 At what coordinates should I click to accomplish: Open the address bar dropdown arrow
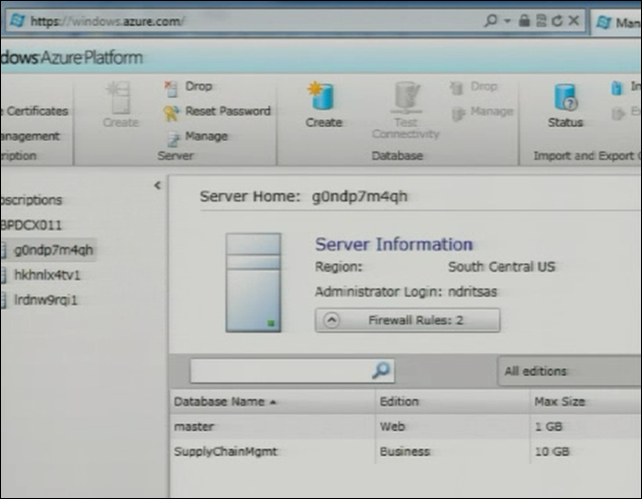[507, 20]
